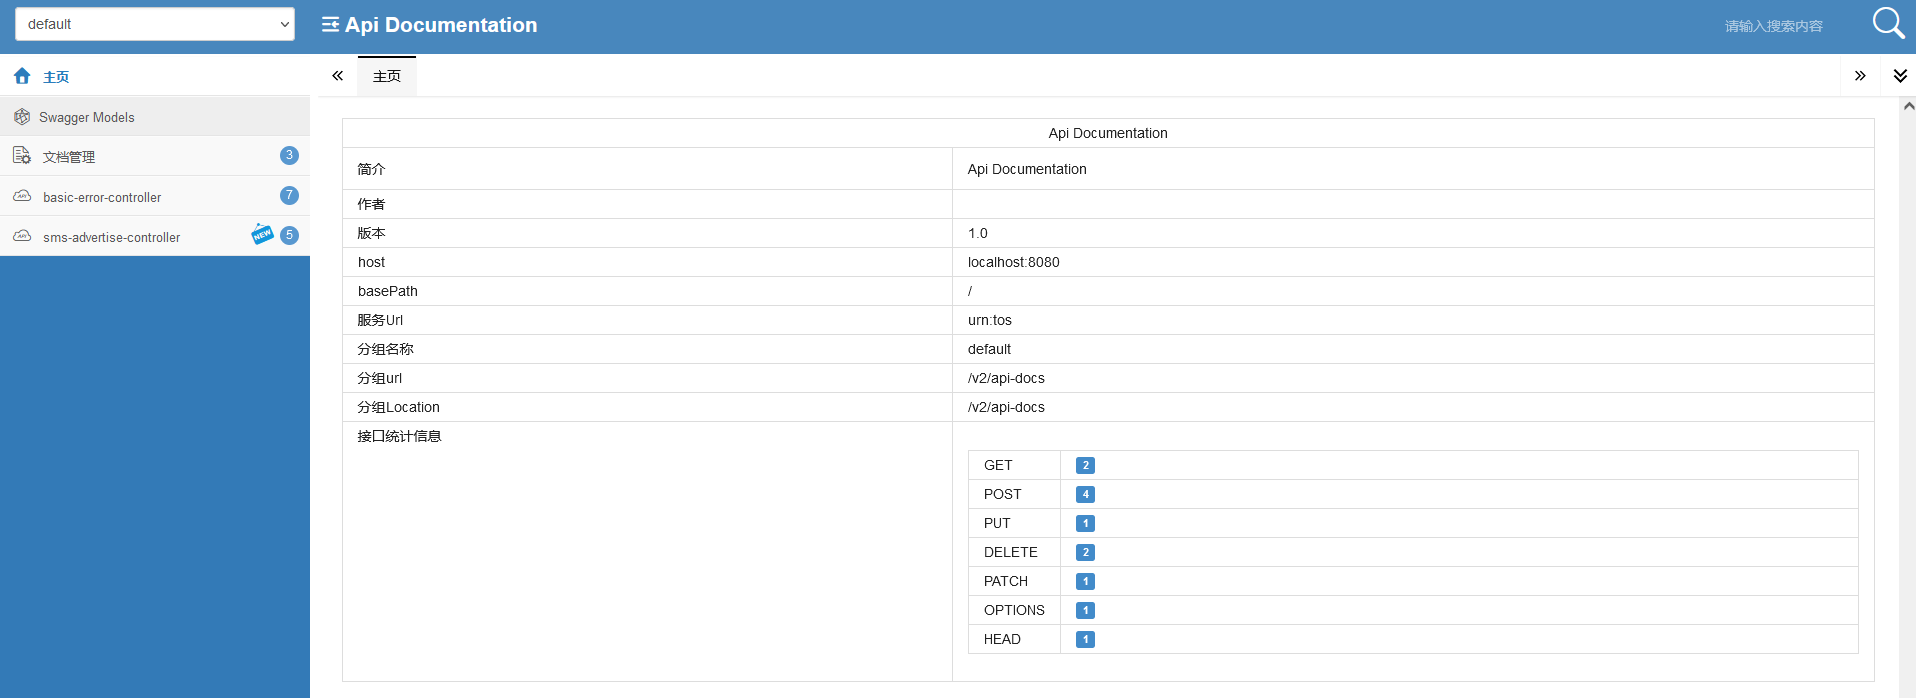This screenshot has height=698, width=1916.
Task: Click the 文档管理 document icon
Action: (22, 155)
